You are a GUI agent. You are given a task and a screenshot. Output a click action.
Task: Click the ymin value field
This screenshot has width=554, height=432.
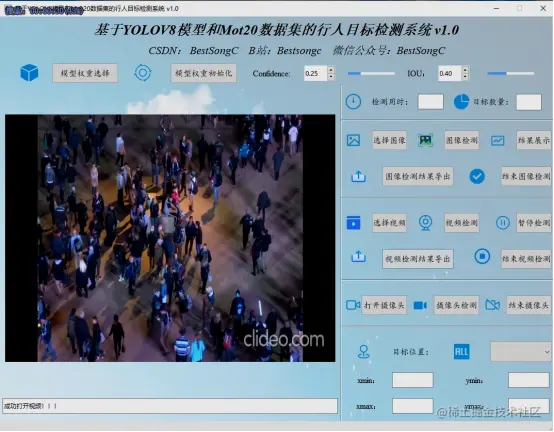pos(529,380)
